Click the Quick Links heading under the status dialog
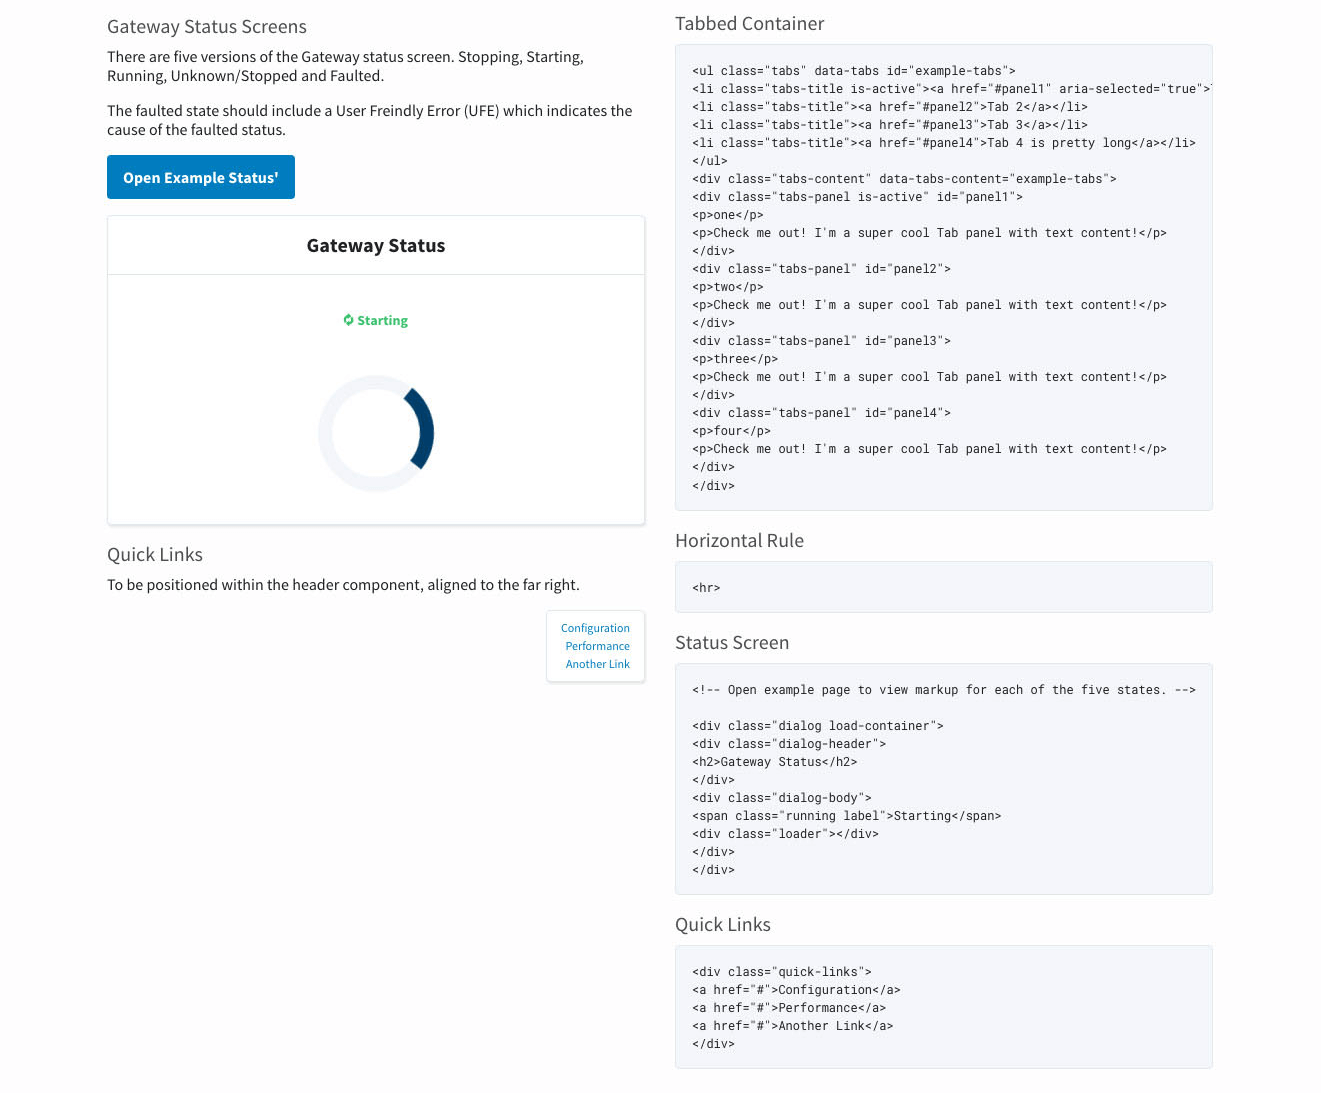The width and height of the screenshot is (1321, 1093). [155, 555]
